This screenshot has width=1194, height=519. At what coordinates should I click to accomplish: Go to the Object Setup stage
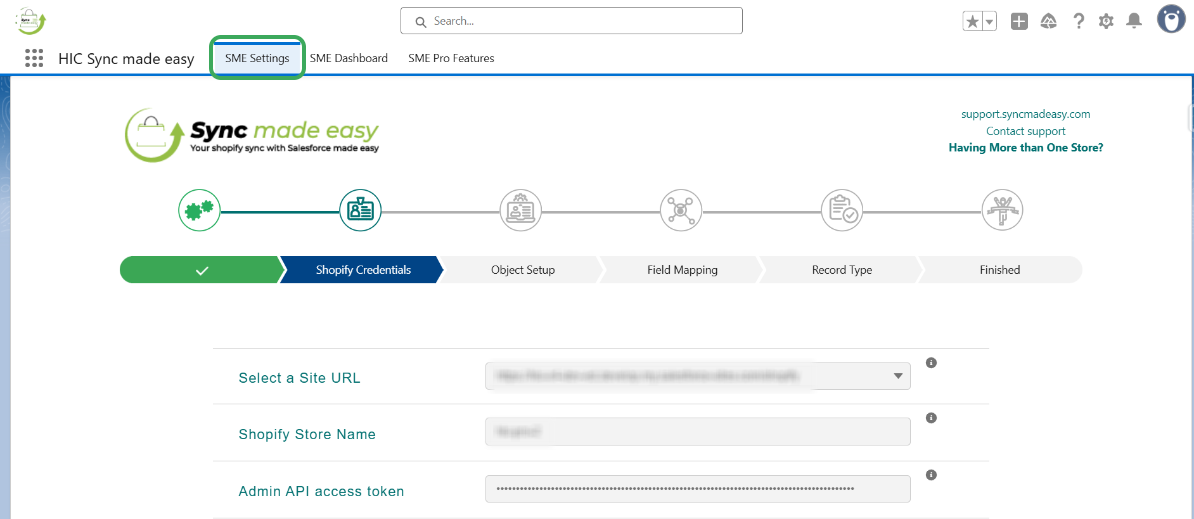coord(522,270)
